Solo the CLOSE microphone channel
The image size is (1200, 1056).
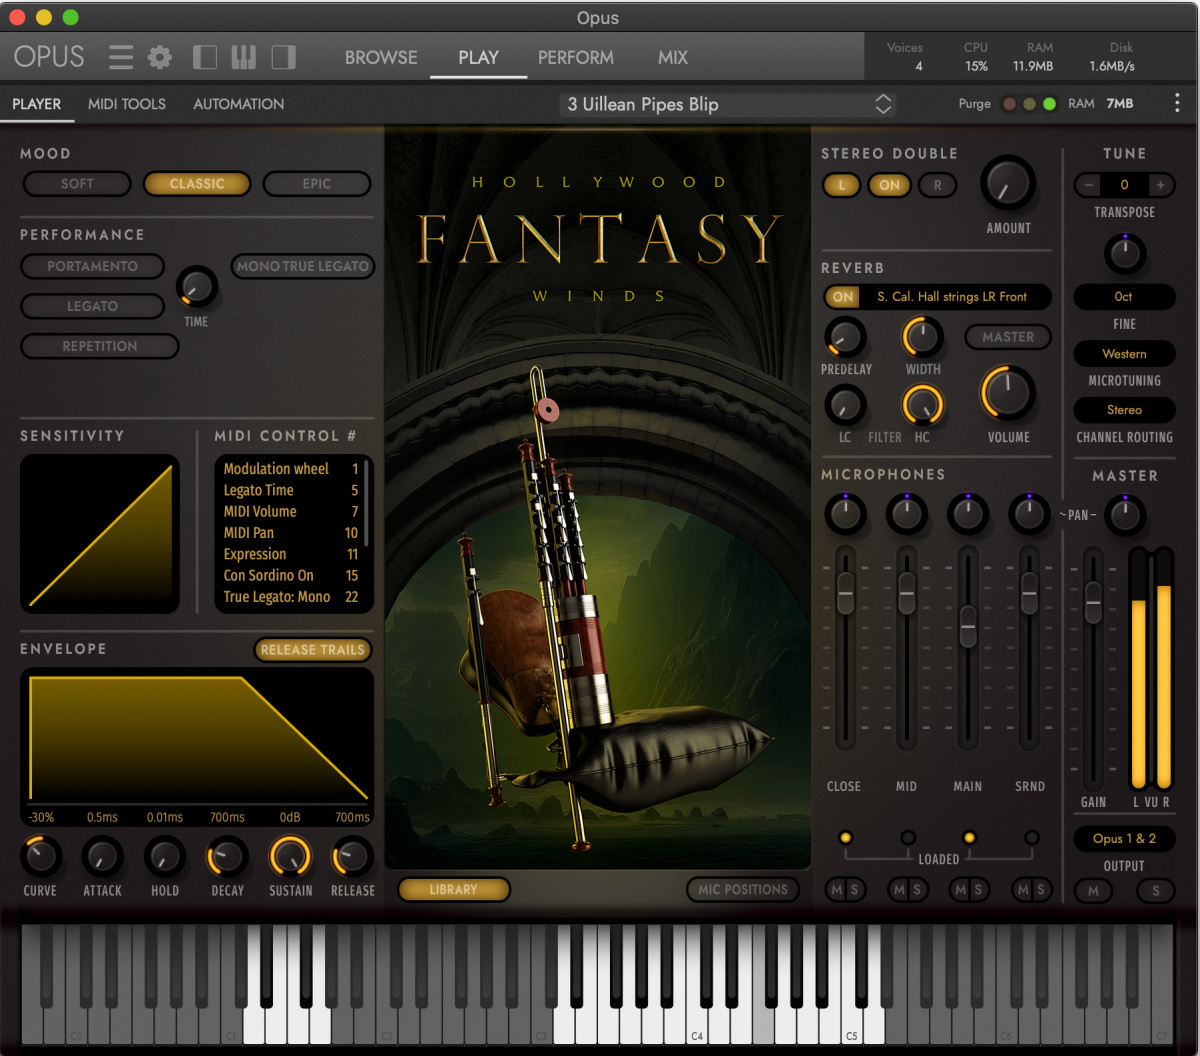[x=854, y=890]
